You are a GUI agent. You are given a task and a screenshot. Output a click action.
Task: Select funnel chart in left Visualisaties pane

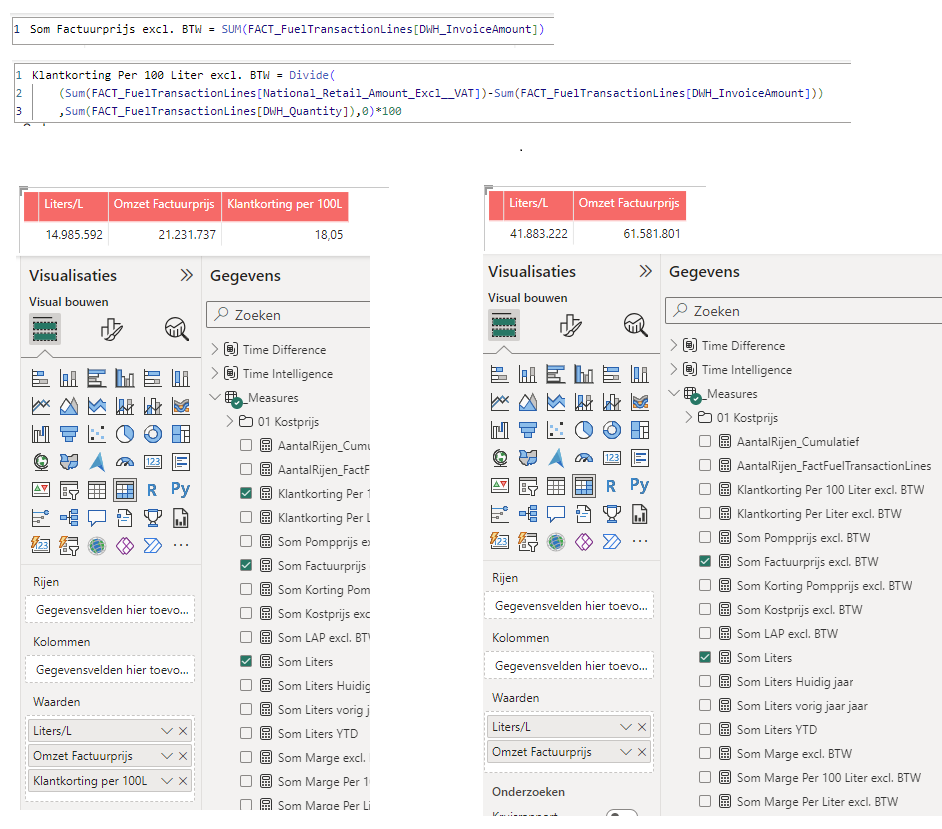[68, 434]
